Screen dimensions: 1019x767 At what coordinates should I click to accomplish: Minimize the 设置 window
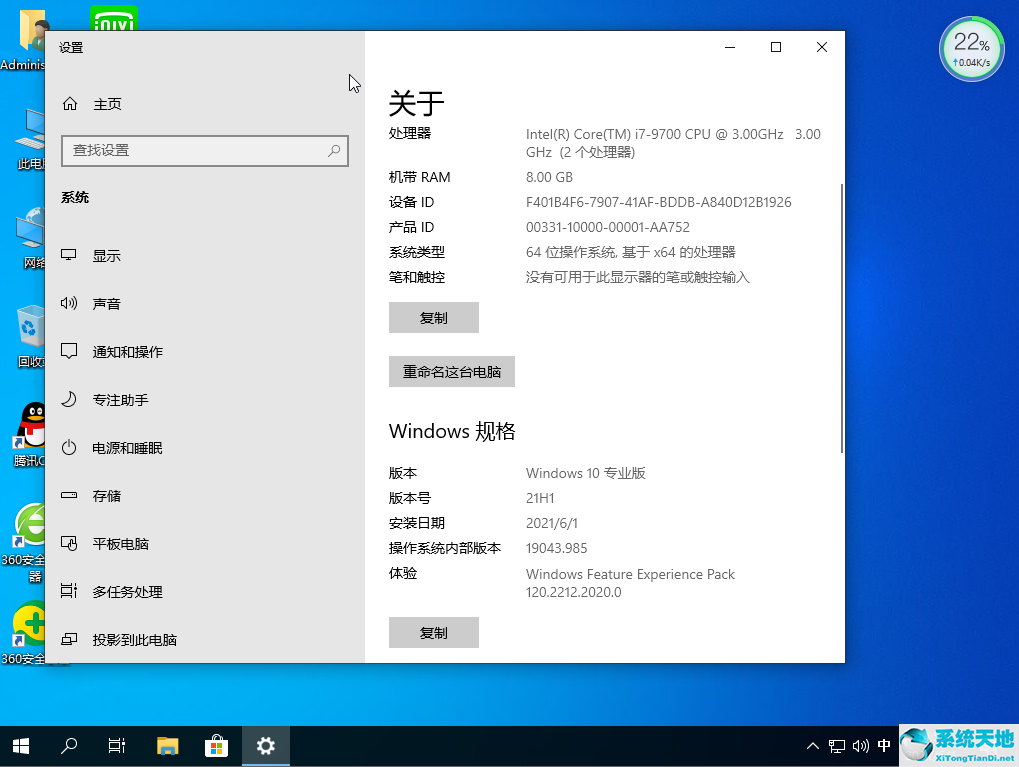[730, 47]
